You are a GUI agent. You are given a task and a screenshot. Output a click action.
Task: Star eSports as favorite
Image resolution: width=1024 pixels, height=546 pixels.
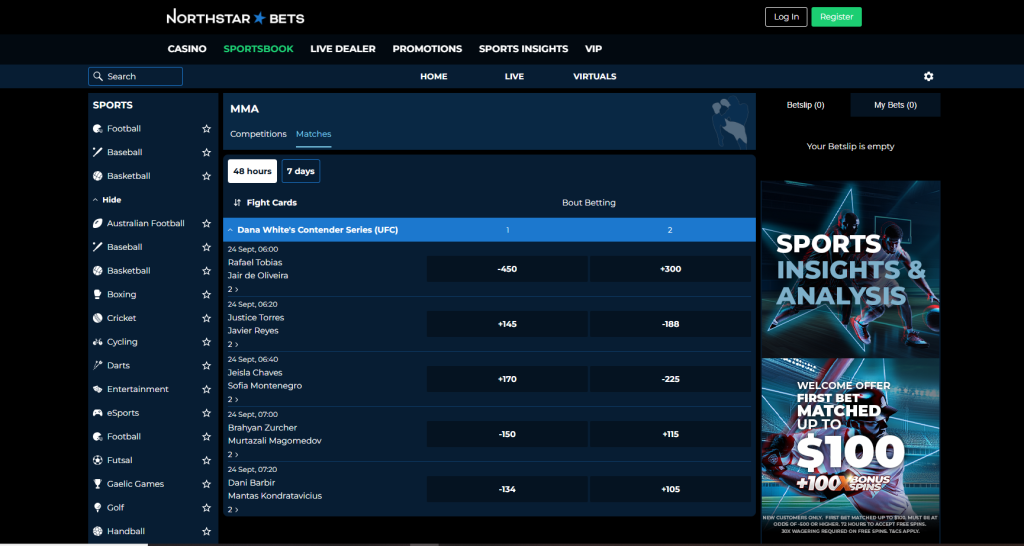pos(206,413)
